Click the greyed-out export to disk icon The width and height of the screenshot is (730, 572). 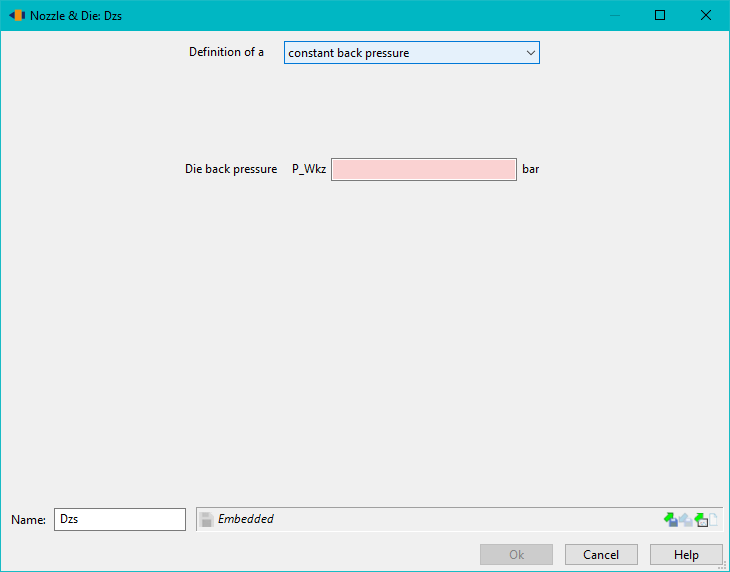(x=686, y=519)
